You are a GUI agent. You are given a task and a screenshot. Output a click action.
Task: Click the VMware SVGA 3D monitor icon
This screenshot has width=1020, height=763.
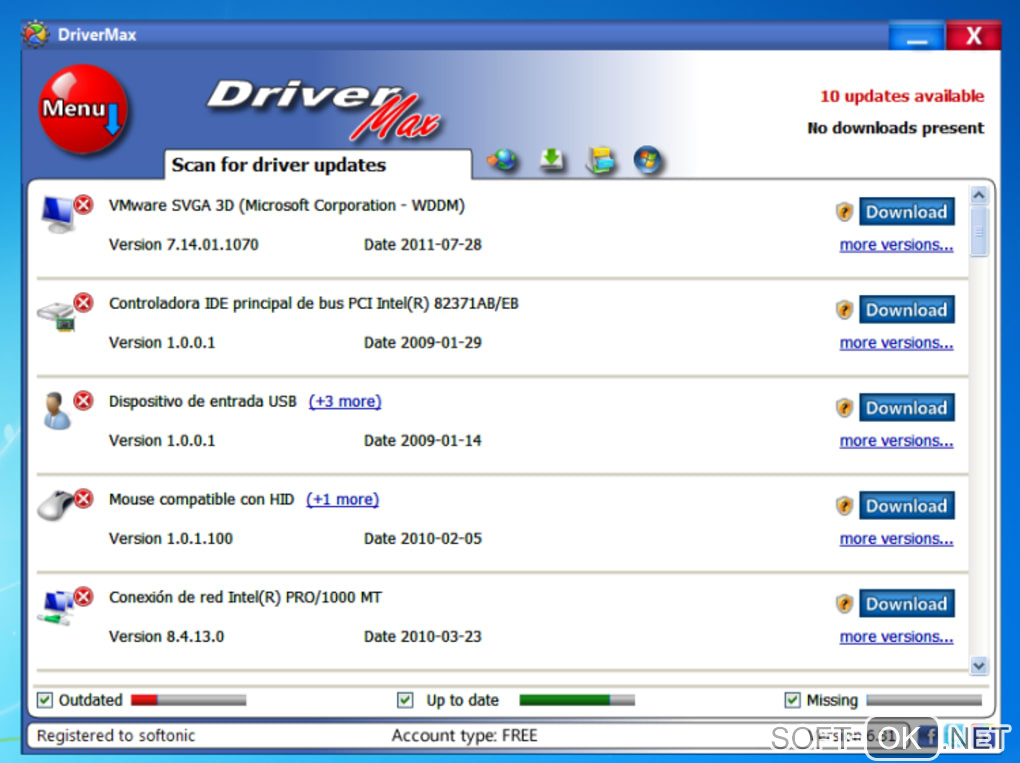(58, 214)
